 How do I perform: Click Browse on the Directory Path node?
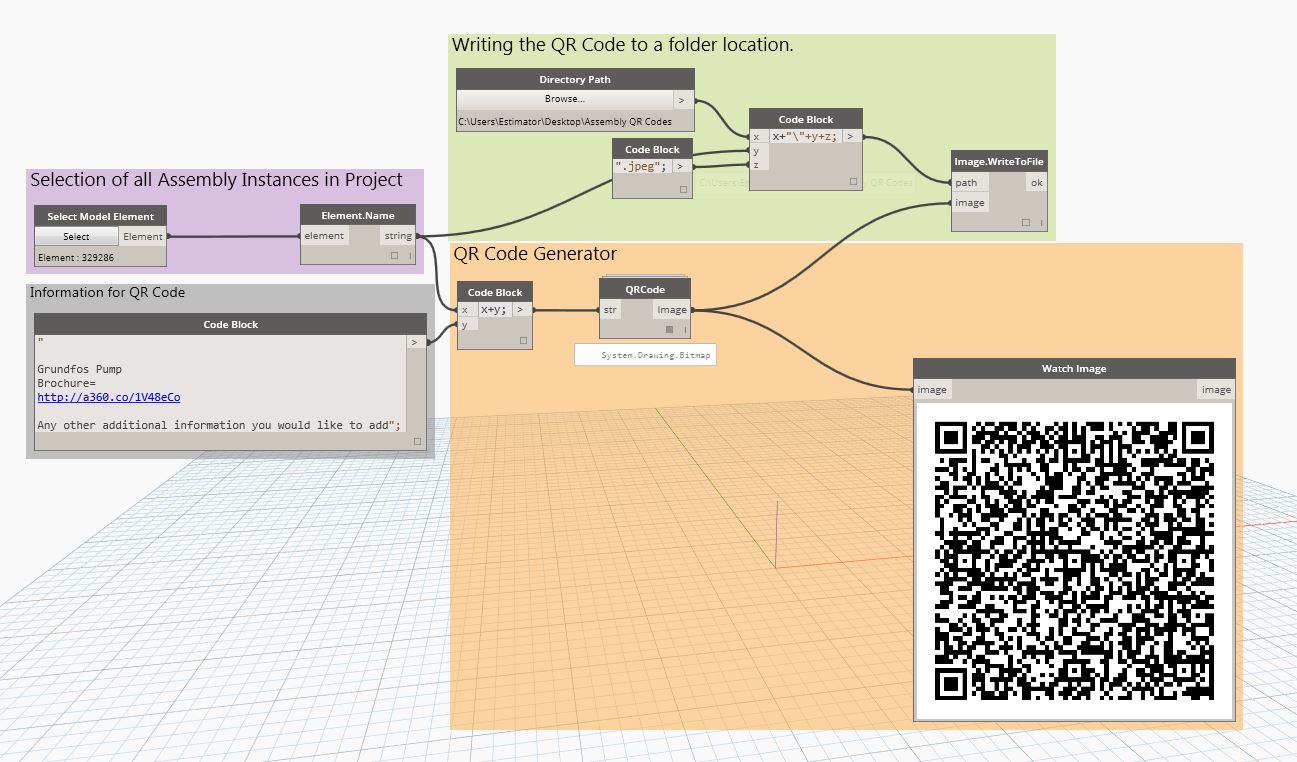(x=565, y=98)
